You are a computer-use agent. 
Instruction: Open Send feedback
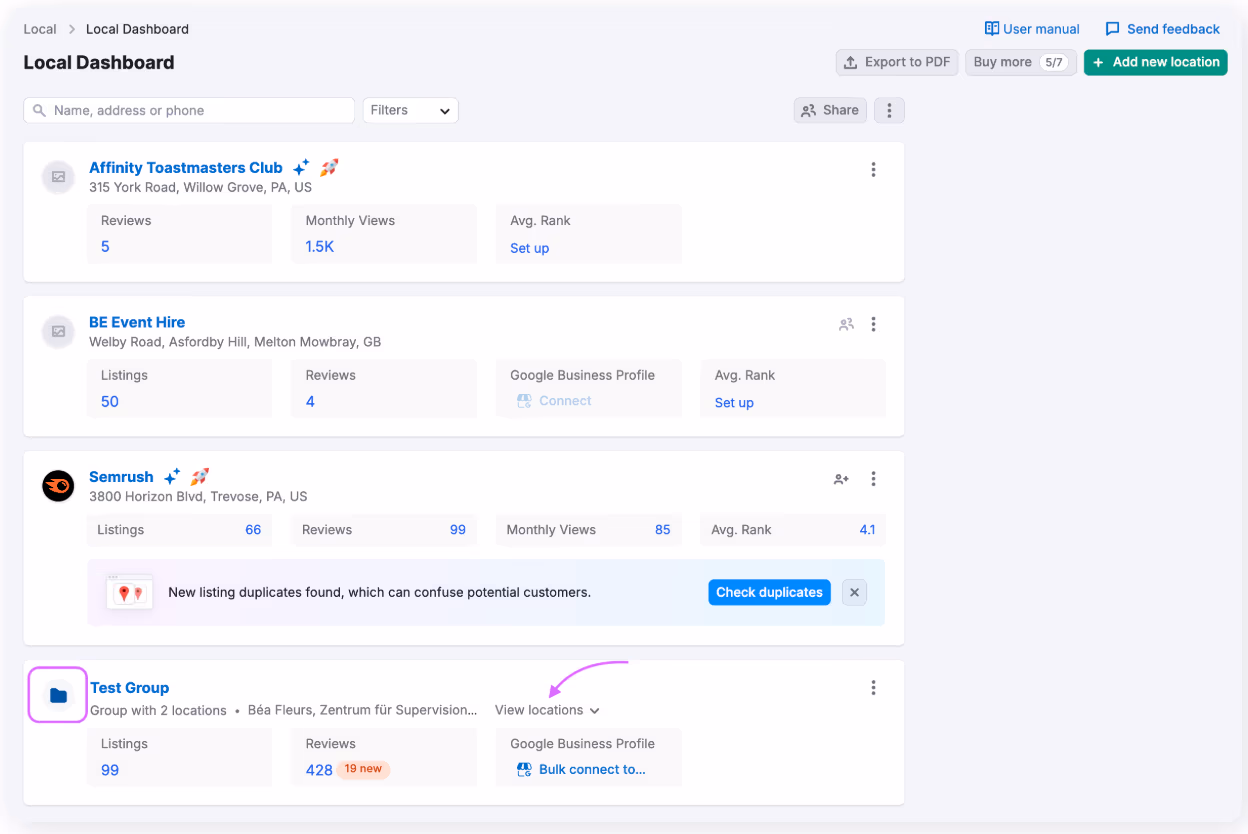pos(1162,29)
